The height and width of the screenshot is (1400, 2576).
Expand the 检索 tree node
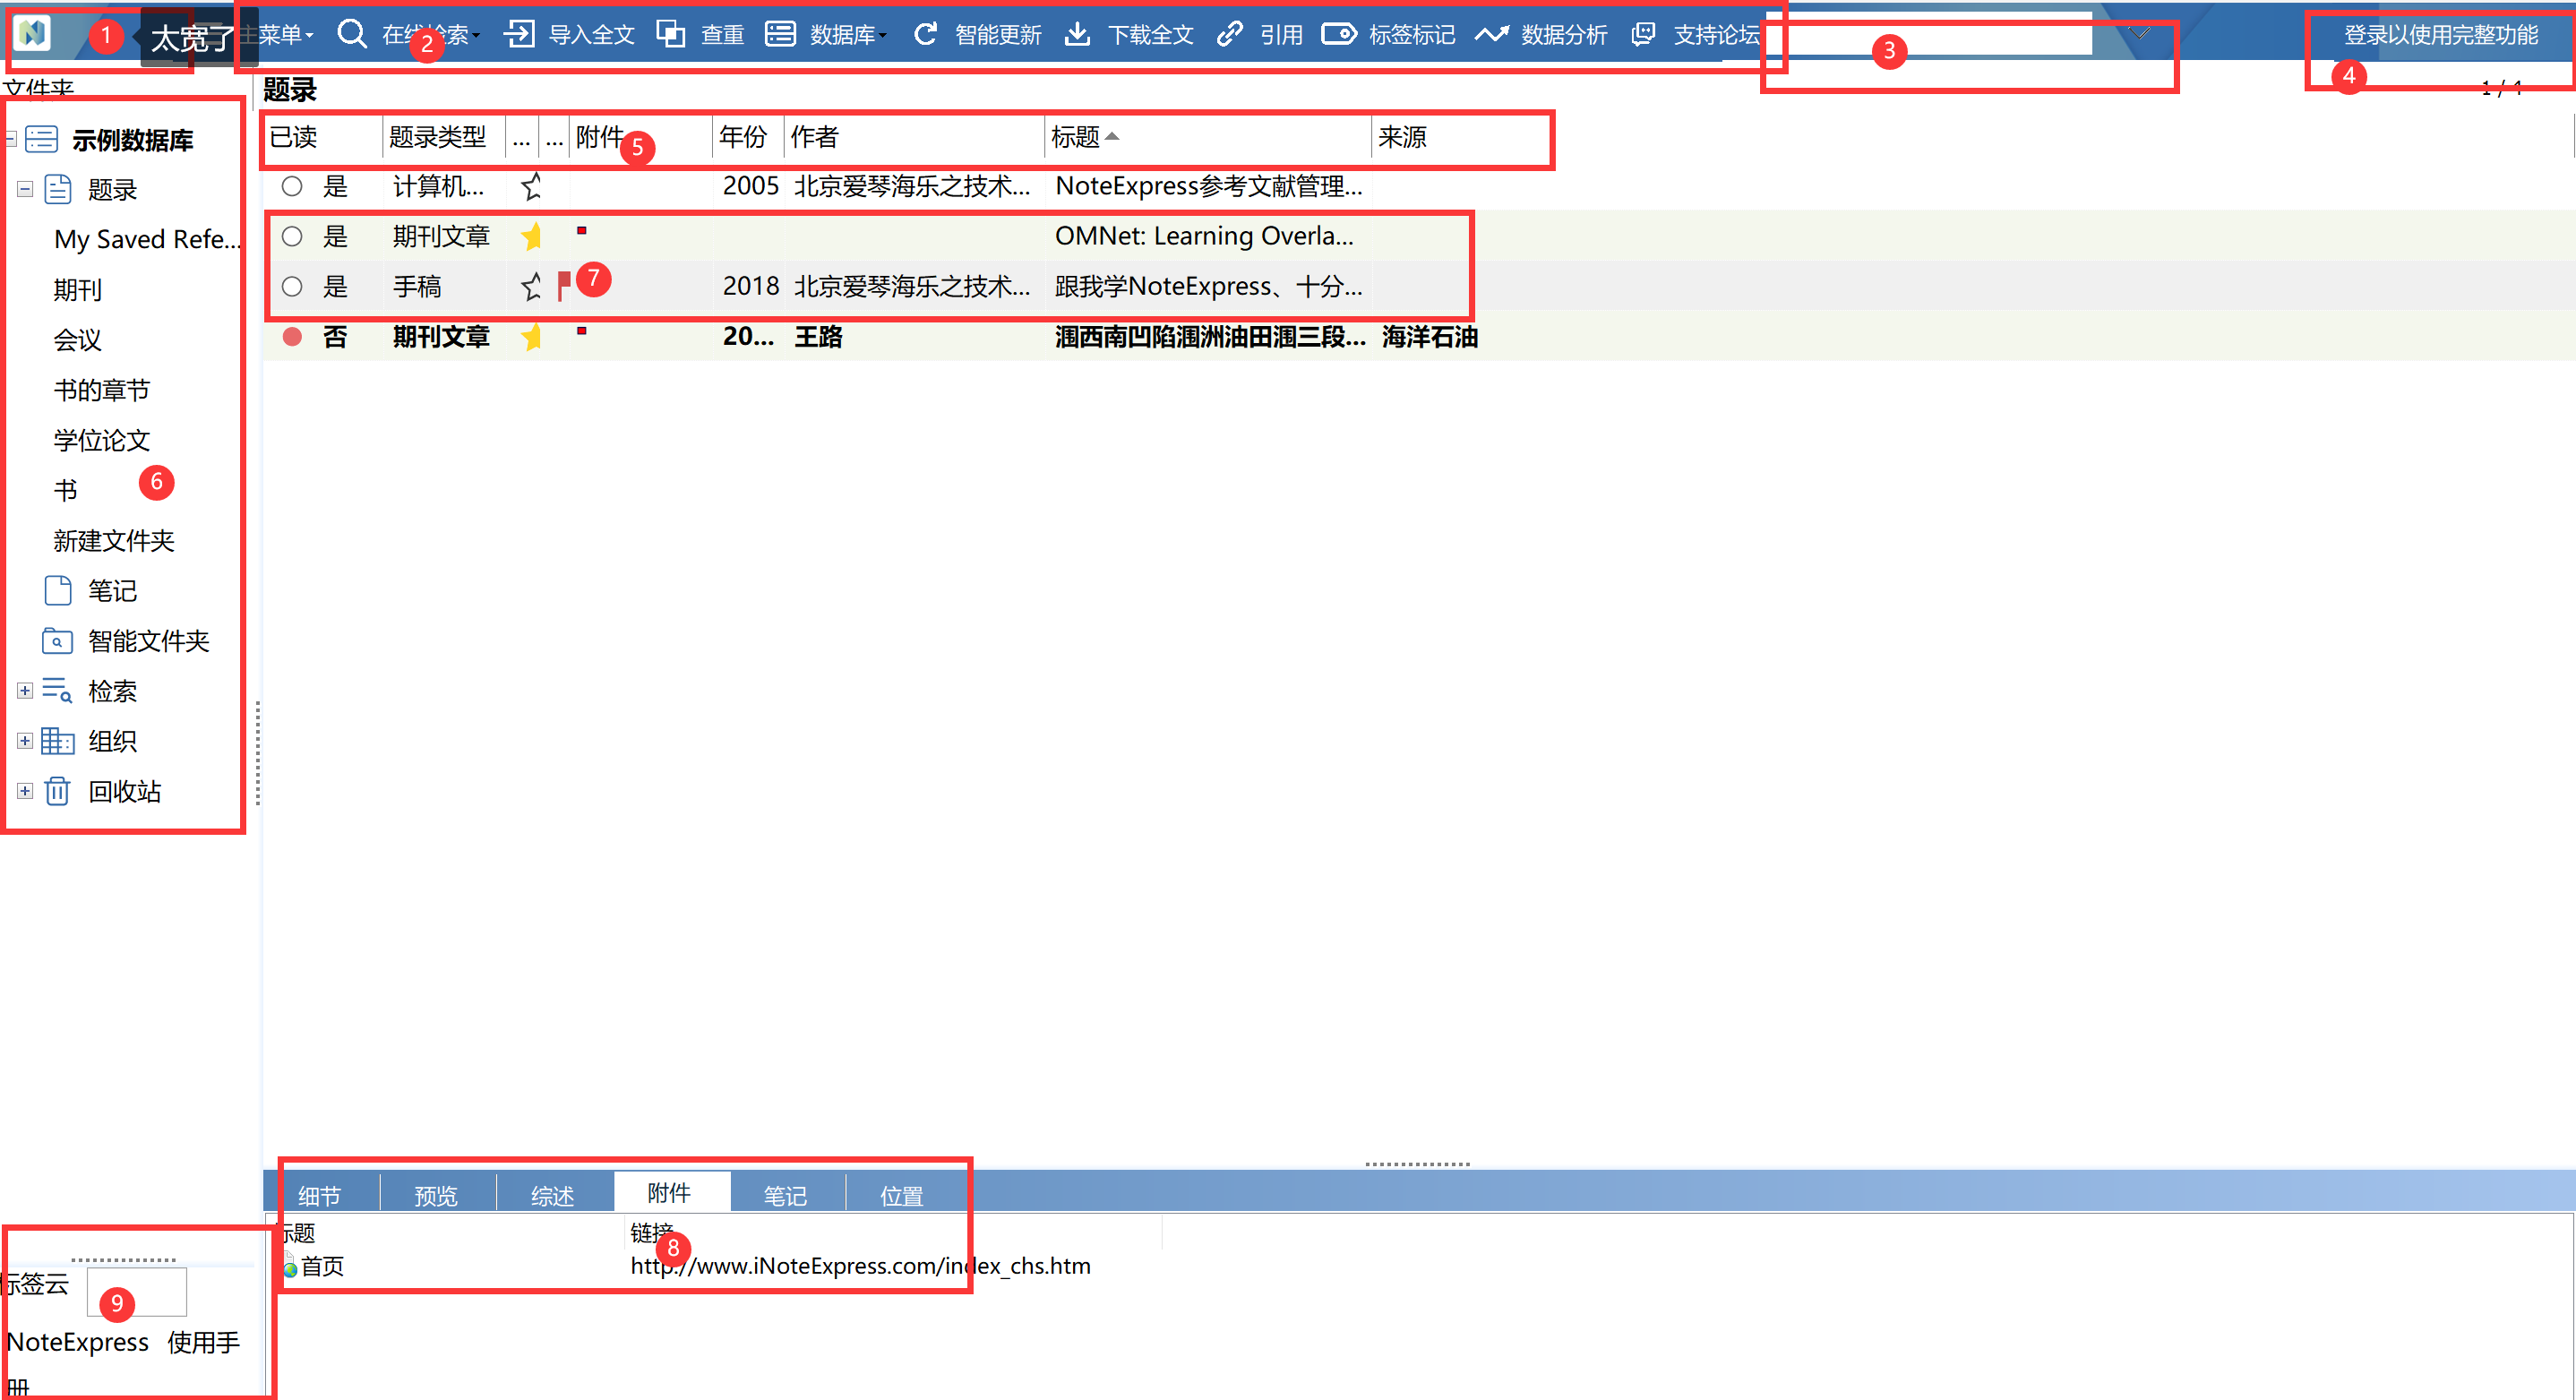[x=25, y=690]
